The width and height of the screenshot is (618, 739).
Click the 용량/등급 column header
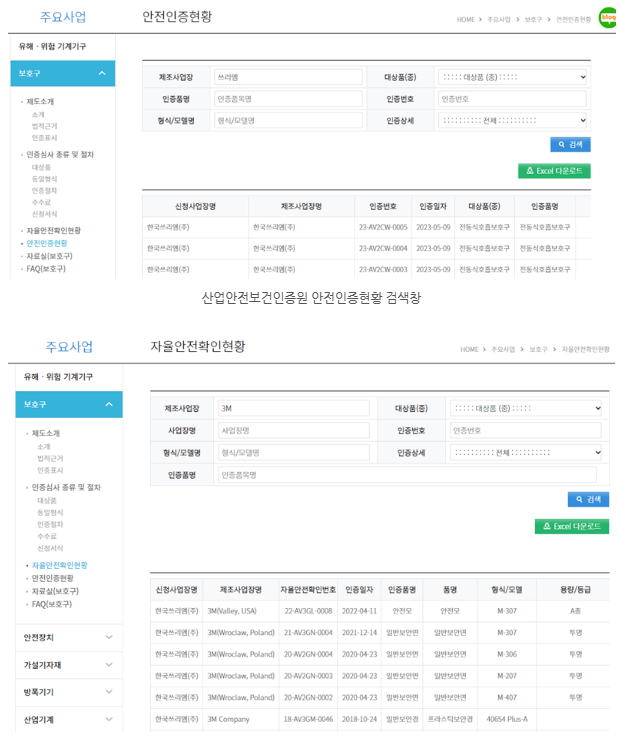coord(575,590)
